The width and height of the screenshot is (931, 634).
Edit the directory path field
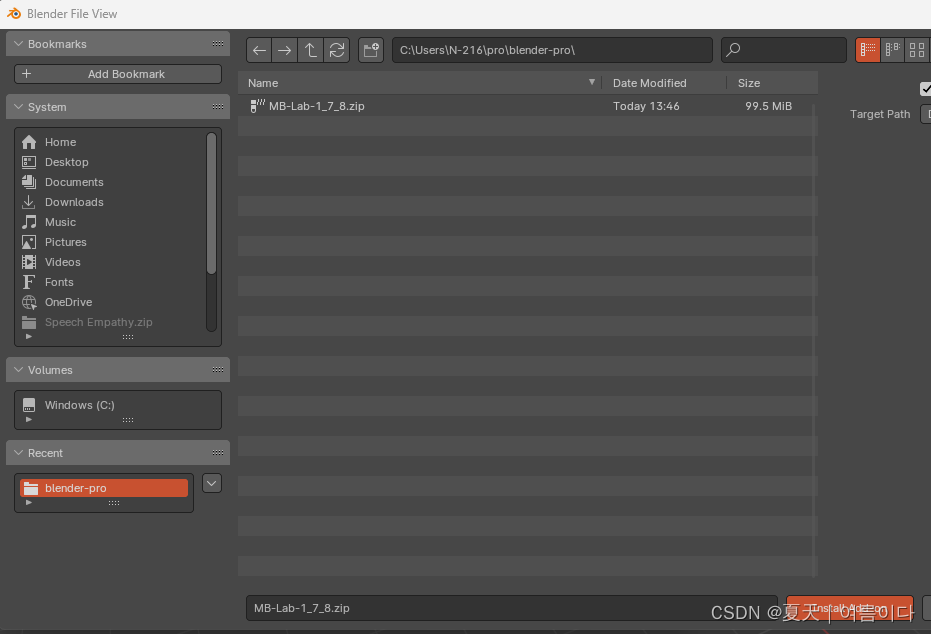552,50
